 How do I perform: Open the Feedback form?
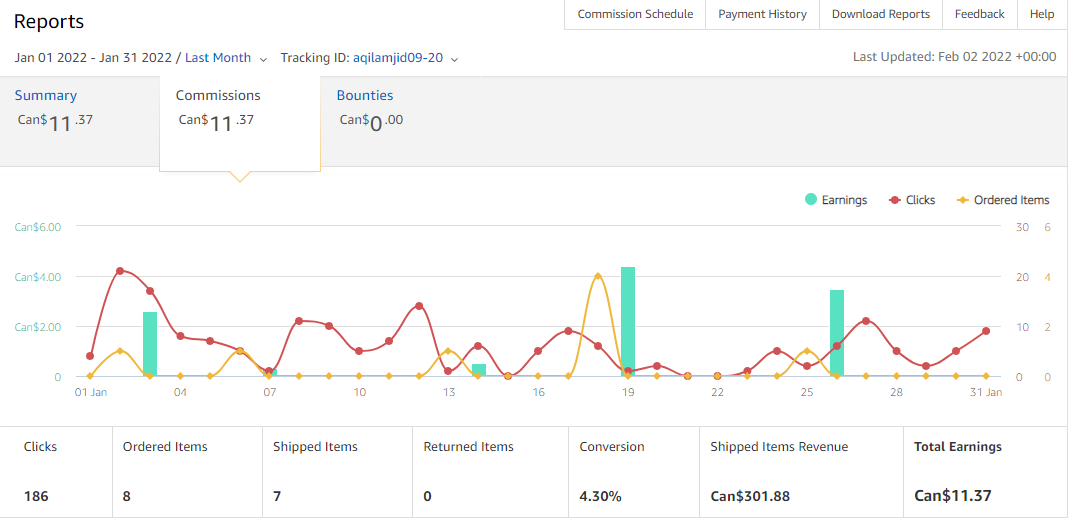pyautogui.click(x=979, y=14)
